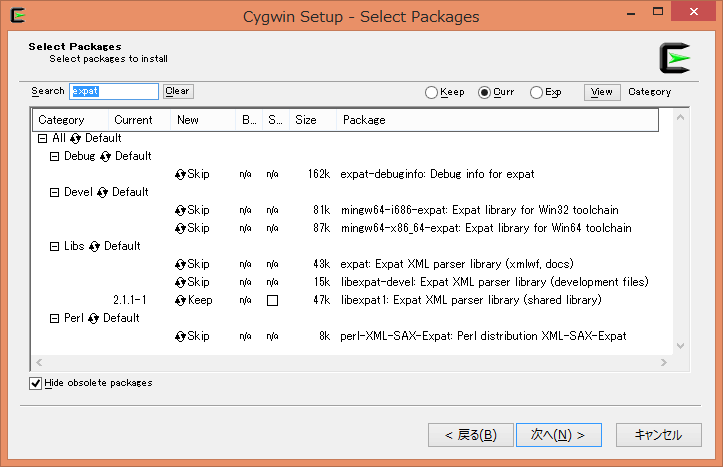Click the perl-XML-SAX-Expat package description
Screen dimensions: 723x467
(483, 336)
